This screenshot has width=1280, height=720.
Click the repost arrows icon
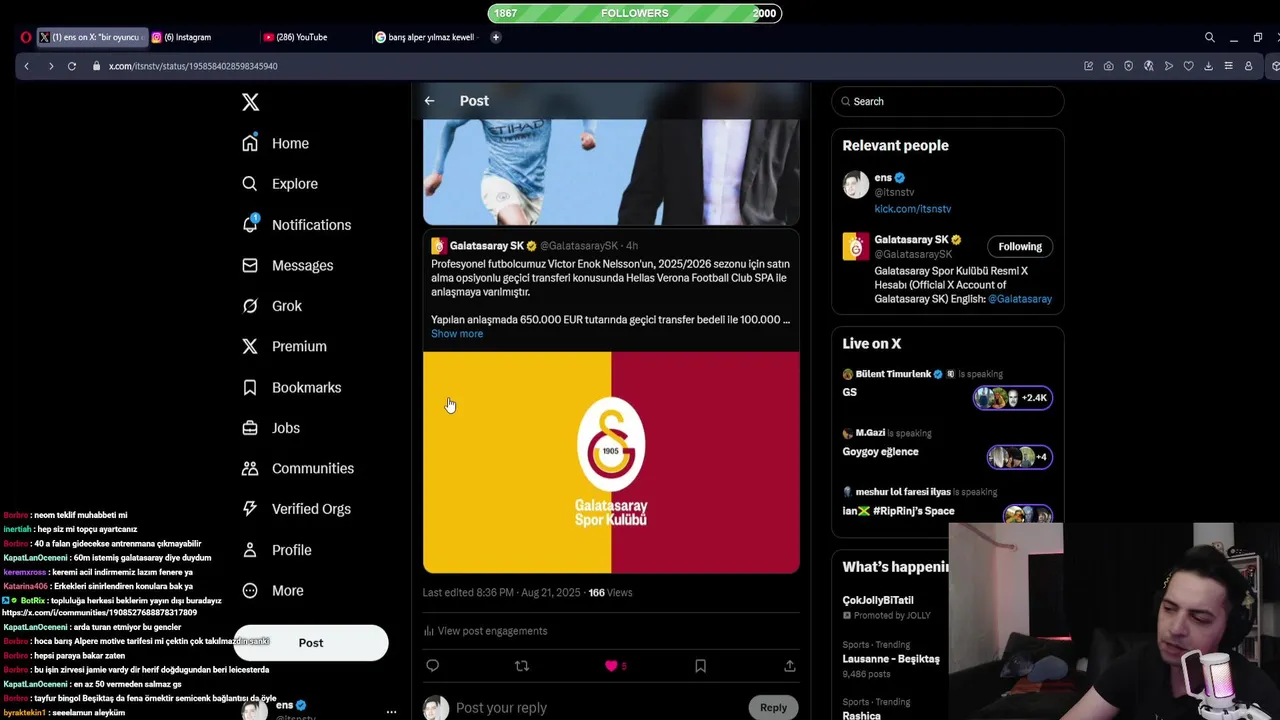tap(521, 666)
